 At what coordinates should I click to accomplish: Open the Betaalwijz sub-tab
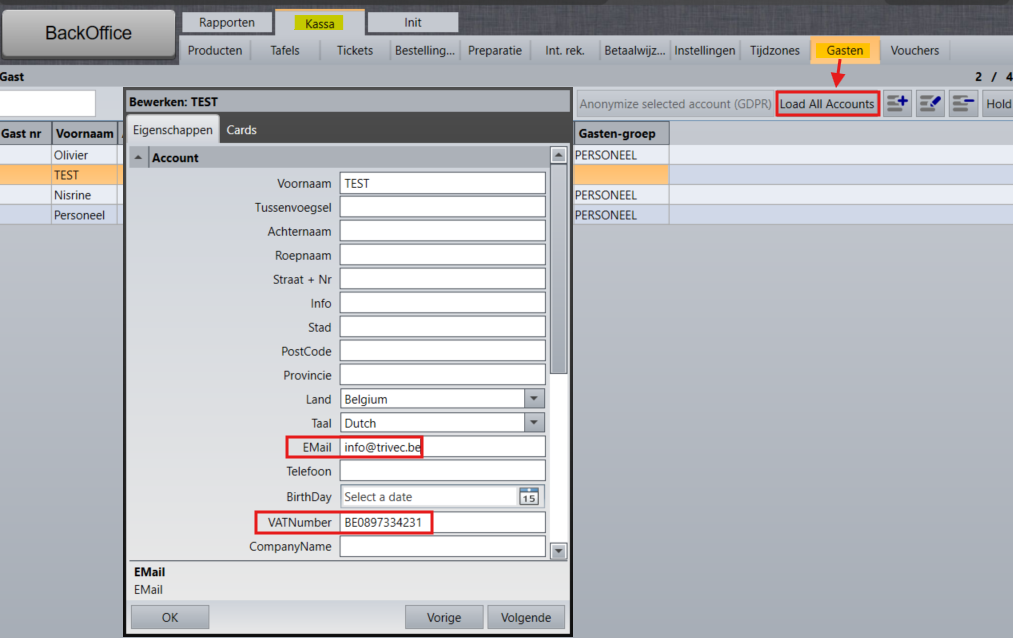tap(634, 50)
